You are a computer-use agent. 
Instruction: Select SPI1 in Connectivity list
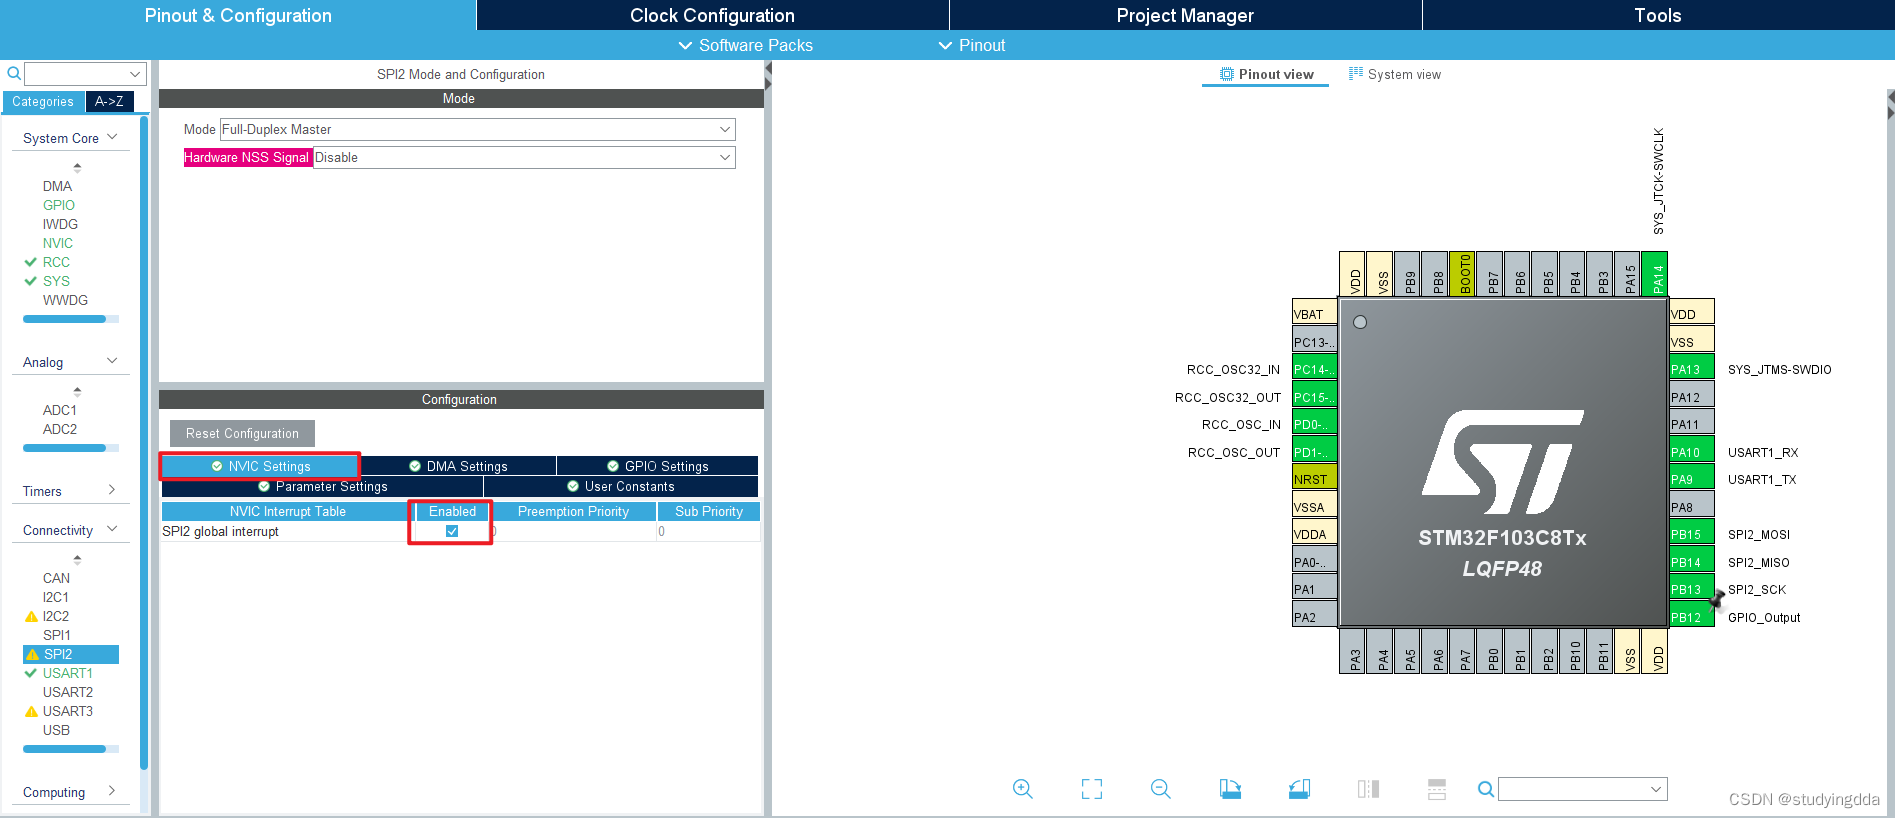coord(57,635)
